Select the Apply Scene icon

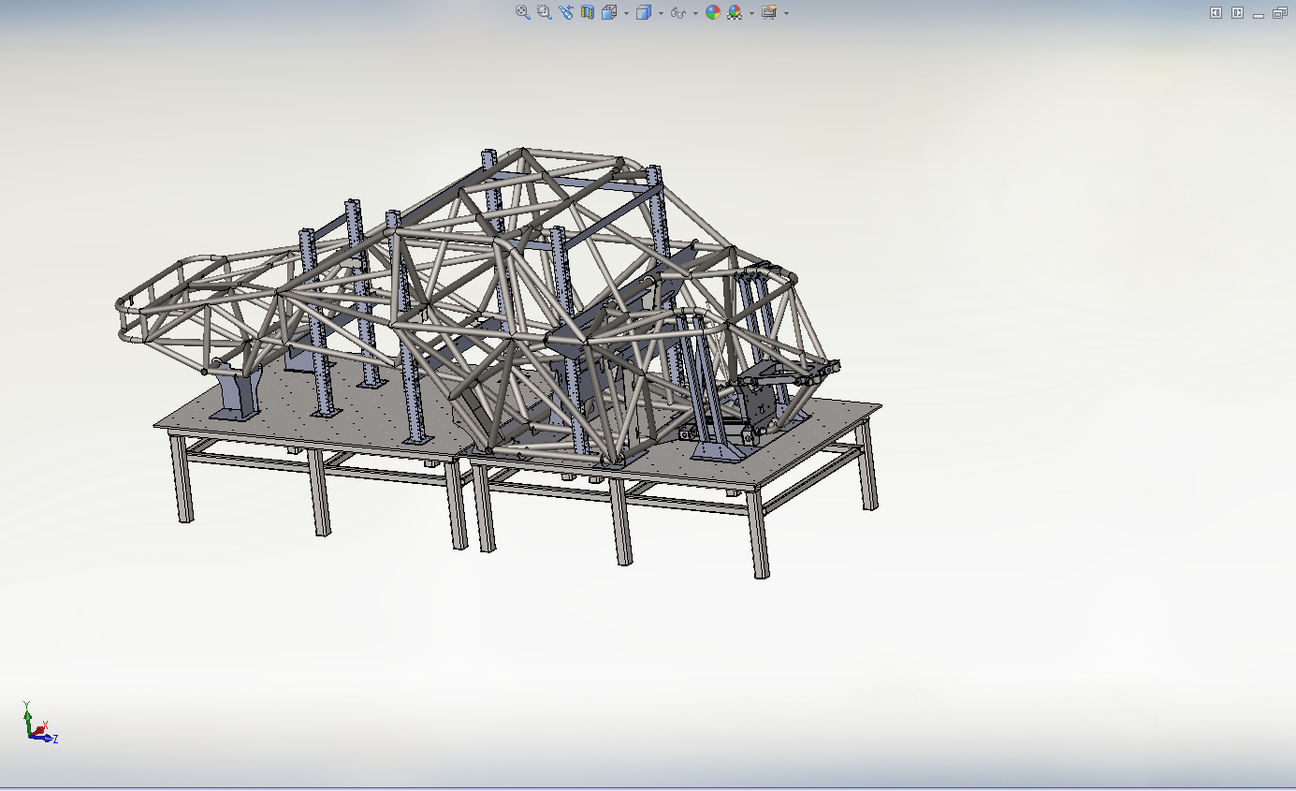point(734,13)
